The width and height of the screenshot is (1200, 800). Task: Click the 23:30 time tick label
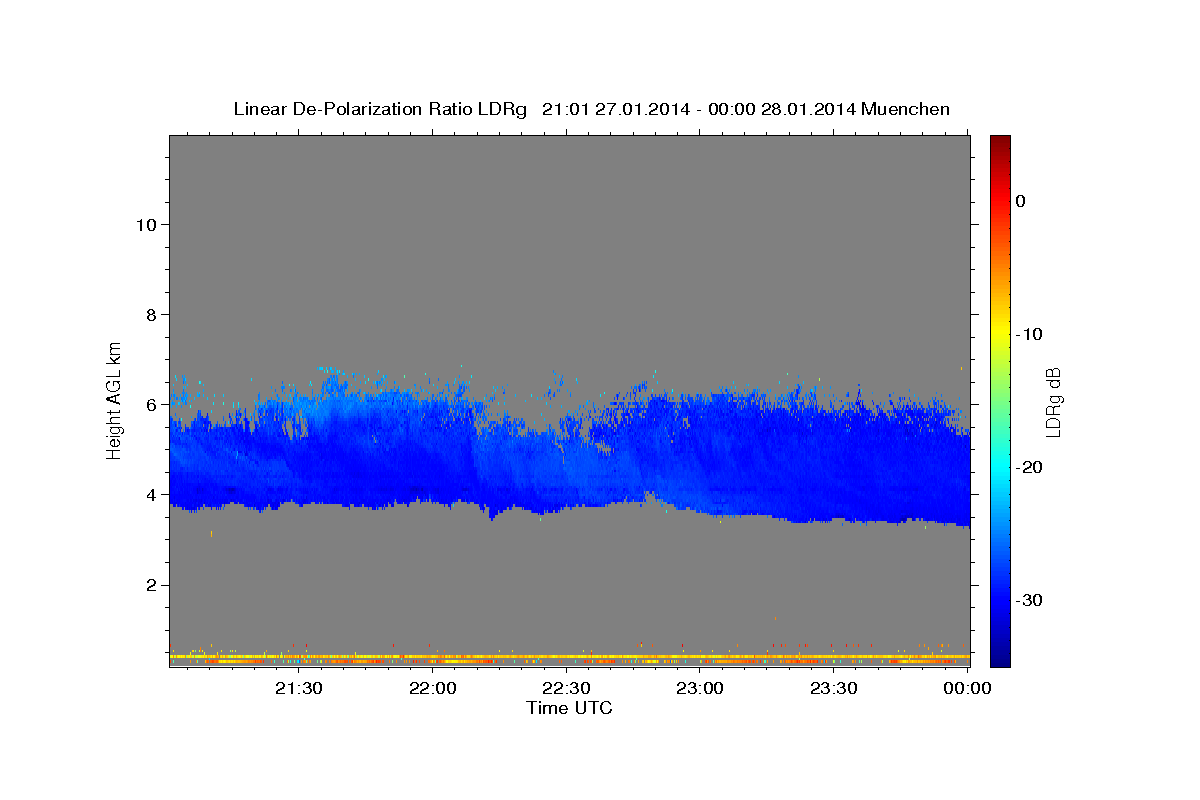click(833, 688)
